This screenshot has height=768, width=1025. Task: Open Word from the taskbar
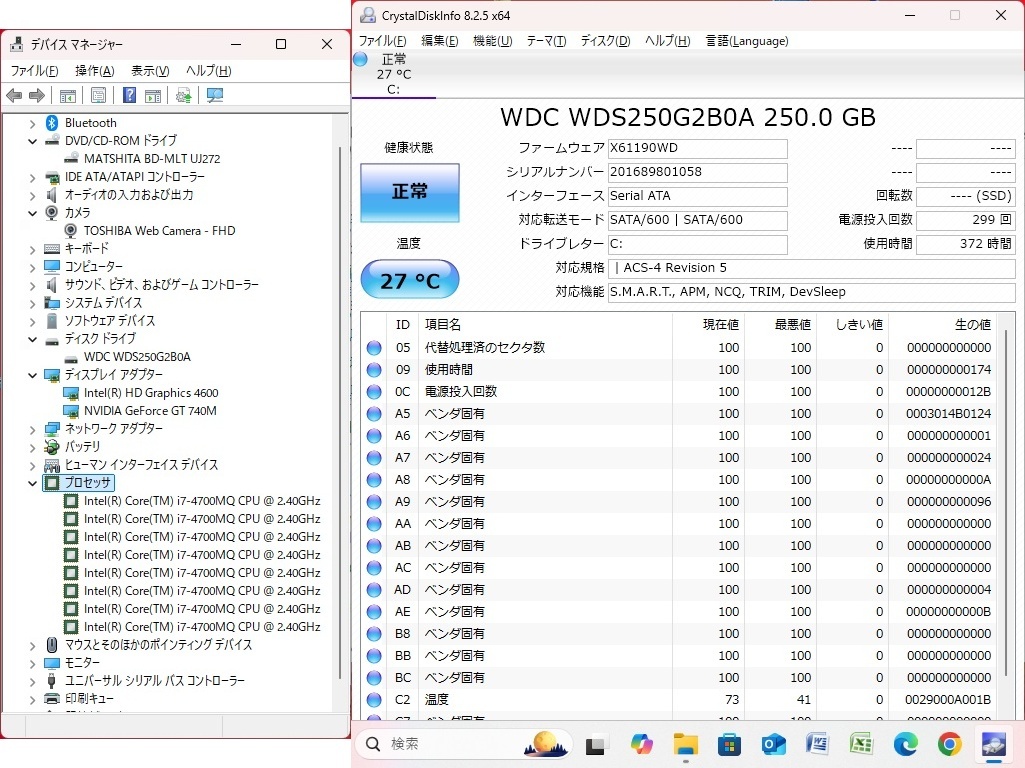coord(817,744)
